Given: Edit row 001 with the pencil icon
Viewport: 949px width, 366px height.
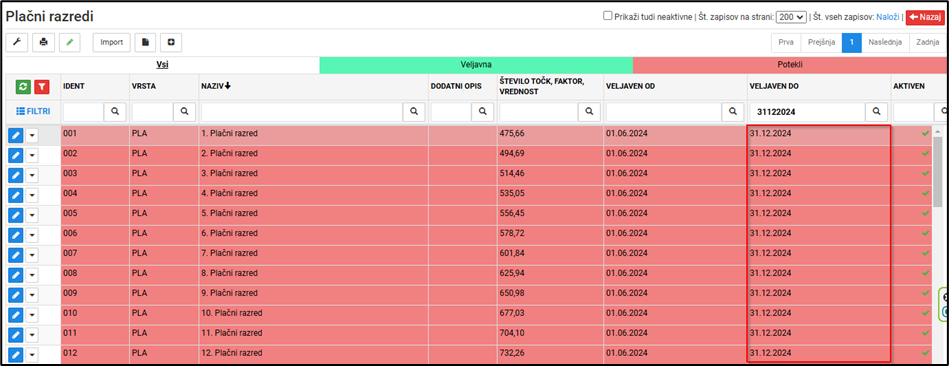Looking at the screenshot, I should [16, 136].
